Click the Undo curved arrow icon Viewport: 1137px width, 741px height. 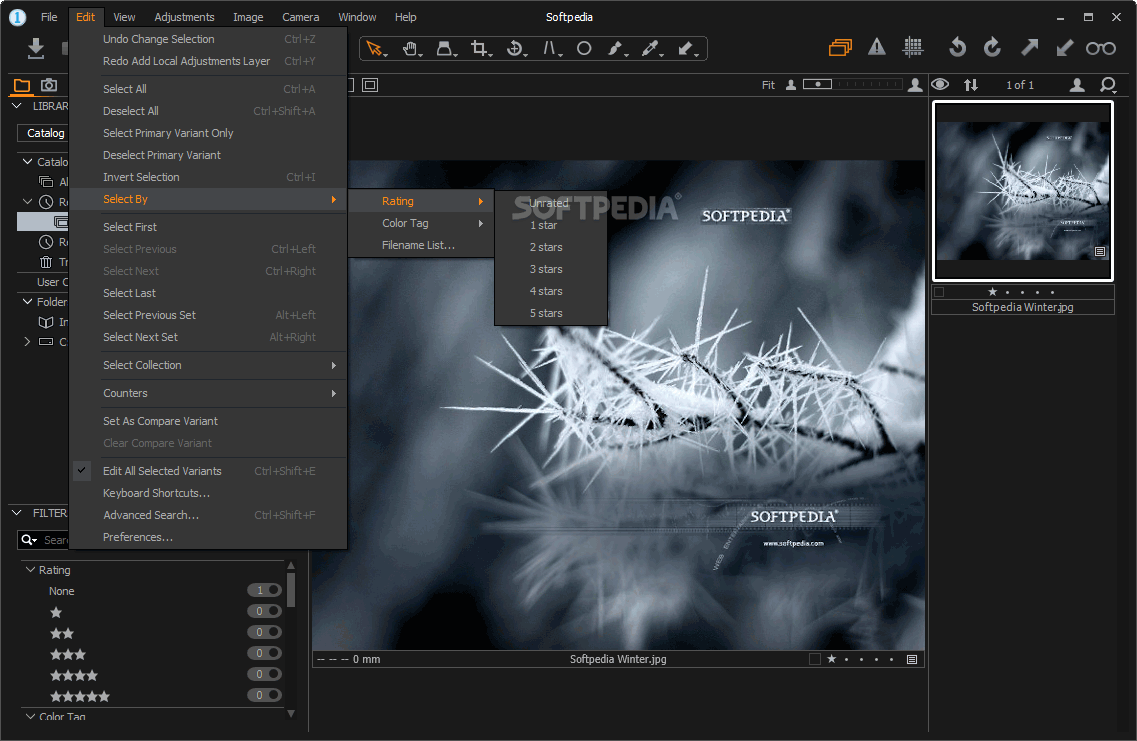(x=957, y=47)
